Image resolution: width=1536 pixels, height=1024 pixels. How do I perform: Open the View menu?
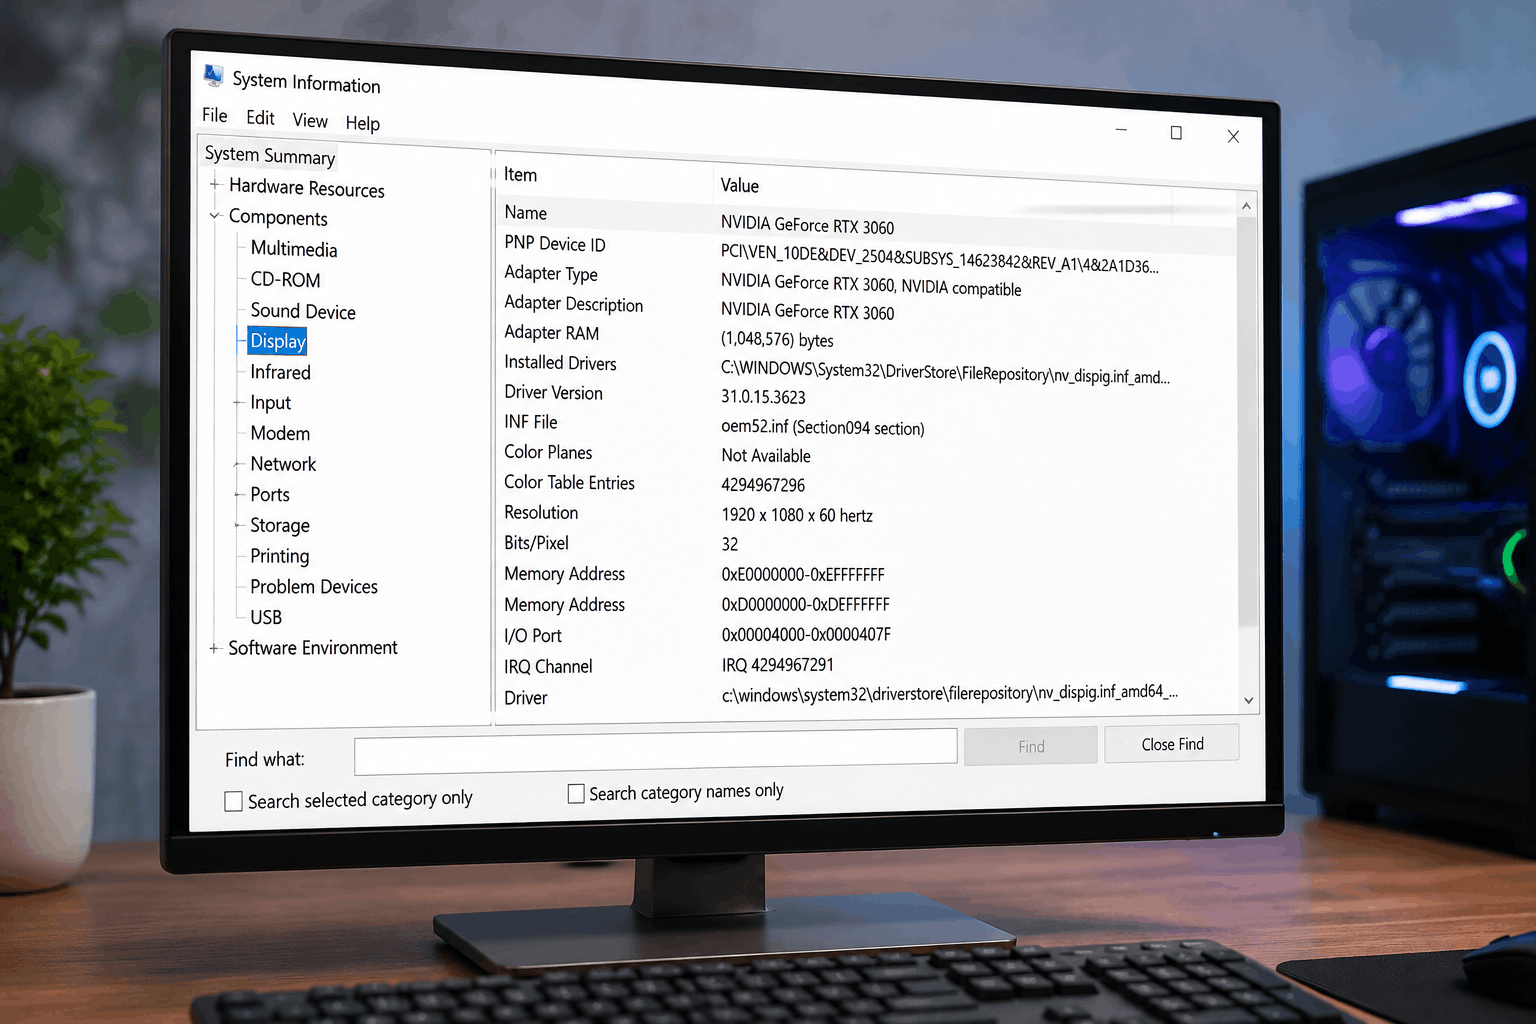310,120
